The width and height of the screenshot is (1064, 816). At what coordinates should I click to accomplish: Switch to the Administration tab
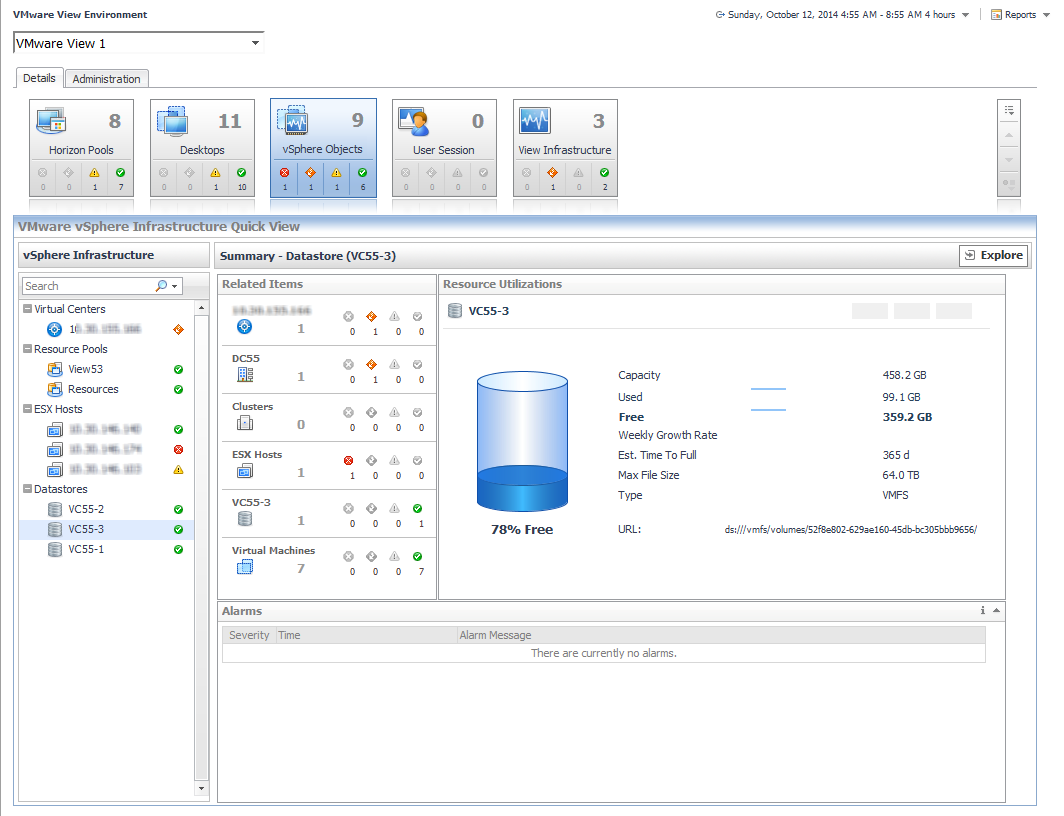107,79
